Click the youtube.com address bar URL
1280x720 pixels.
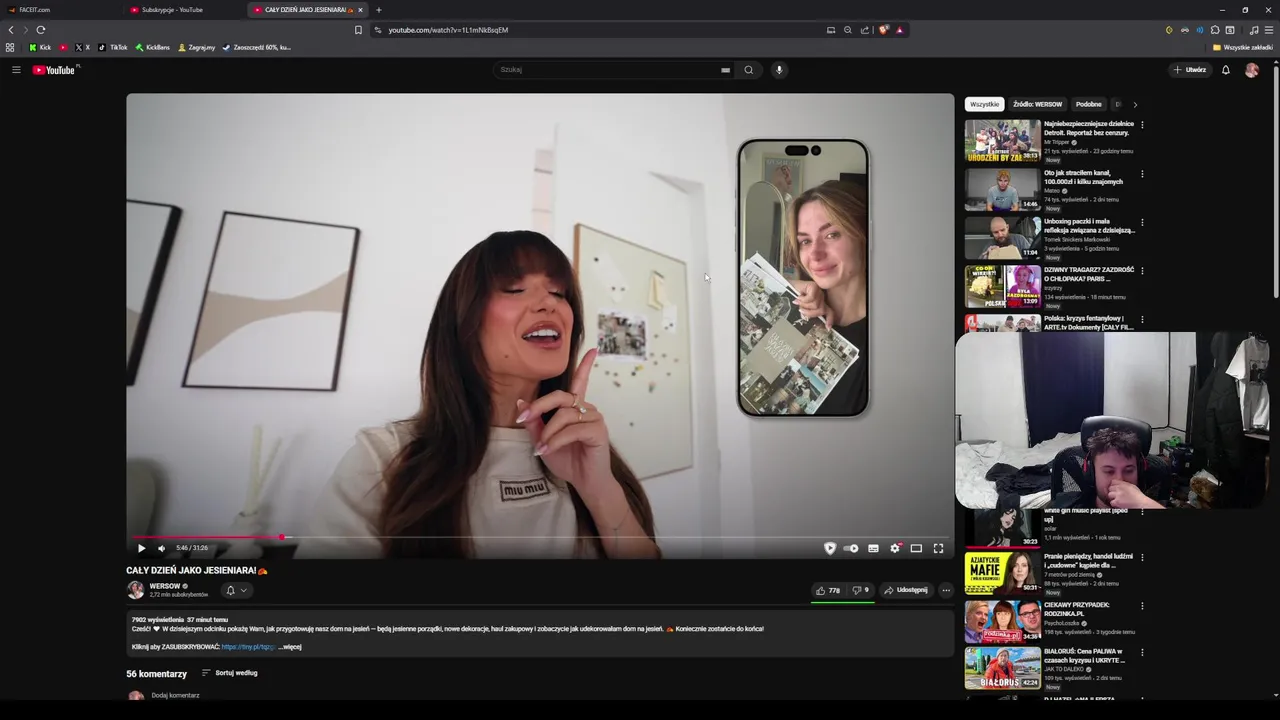(448, 30)
